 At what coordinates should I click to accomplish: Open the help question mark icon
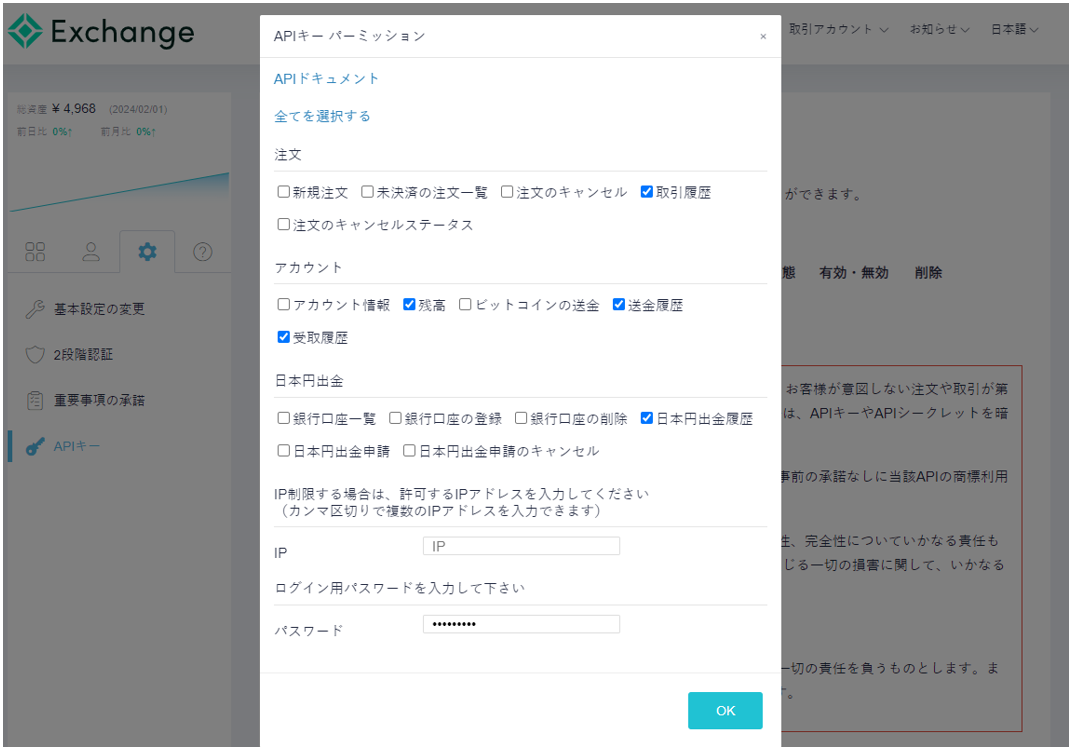tap(202, 252)
